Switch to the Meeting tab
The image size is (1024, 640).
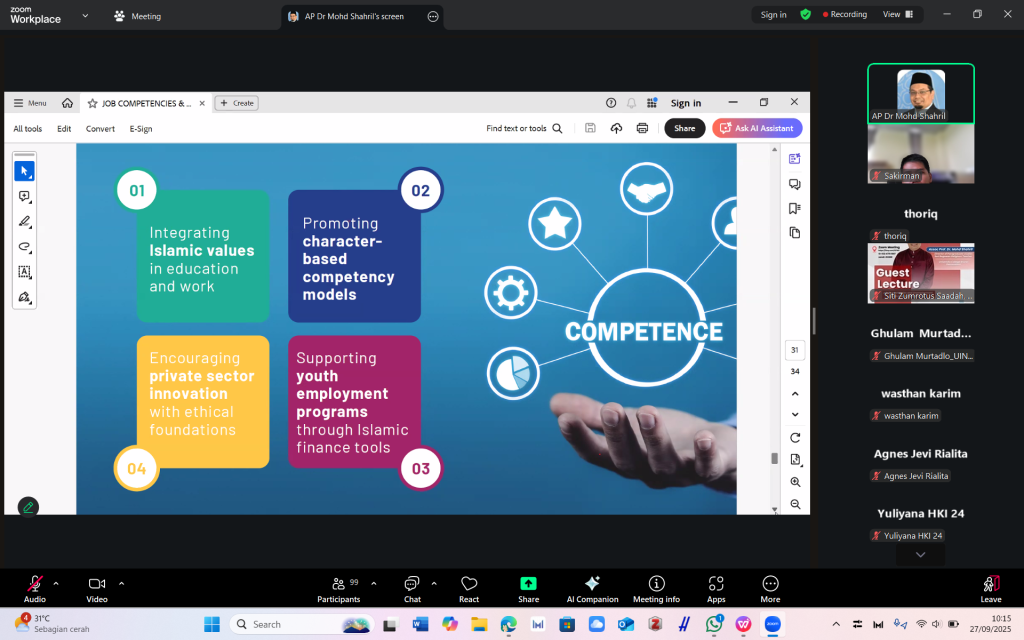tap(138, 16)
